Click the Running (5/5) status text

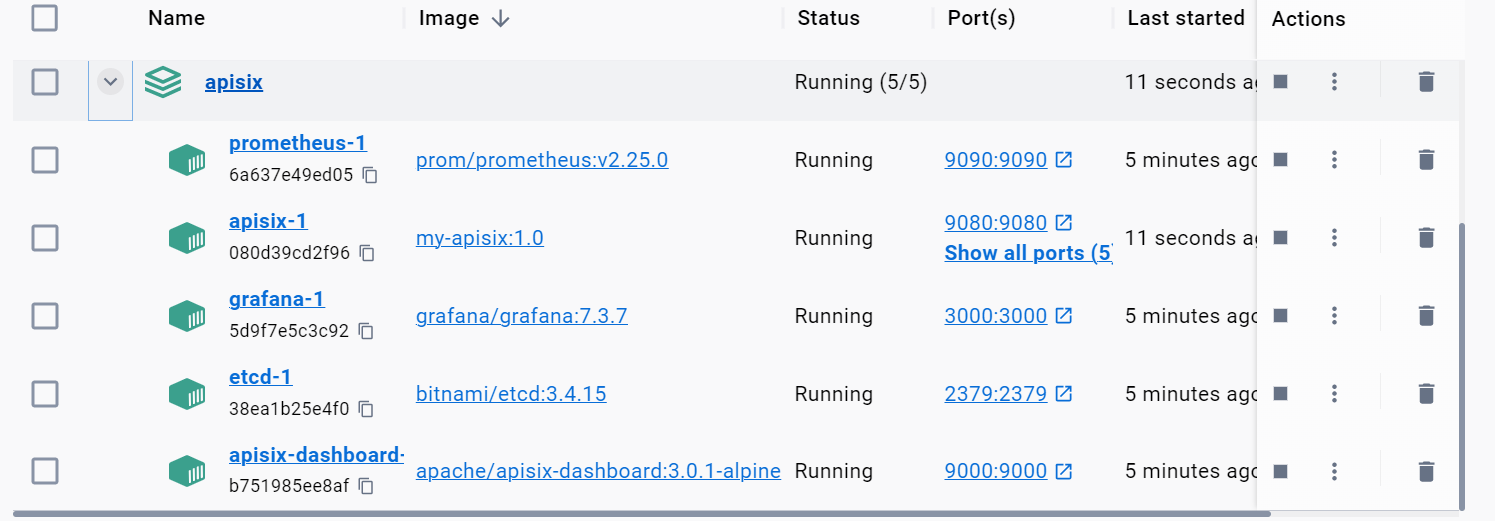point(861,82)
